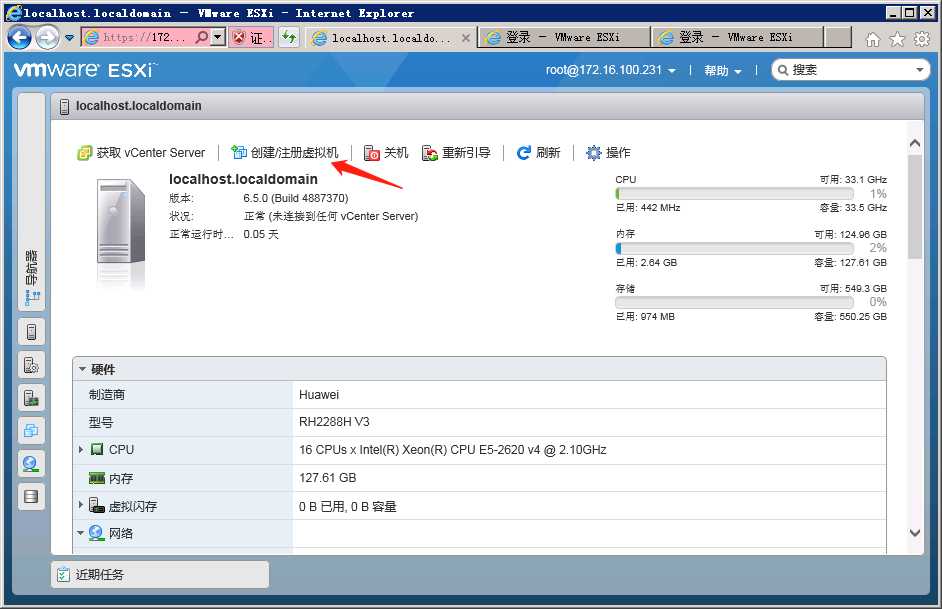Image resolution: width=942 pixels, height=609 pixels.
Task: Click the Networking globe sidebar icon
Action: point(31,464)
